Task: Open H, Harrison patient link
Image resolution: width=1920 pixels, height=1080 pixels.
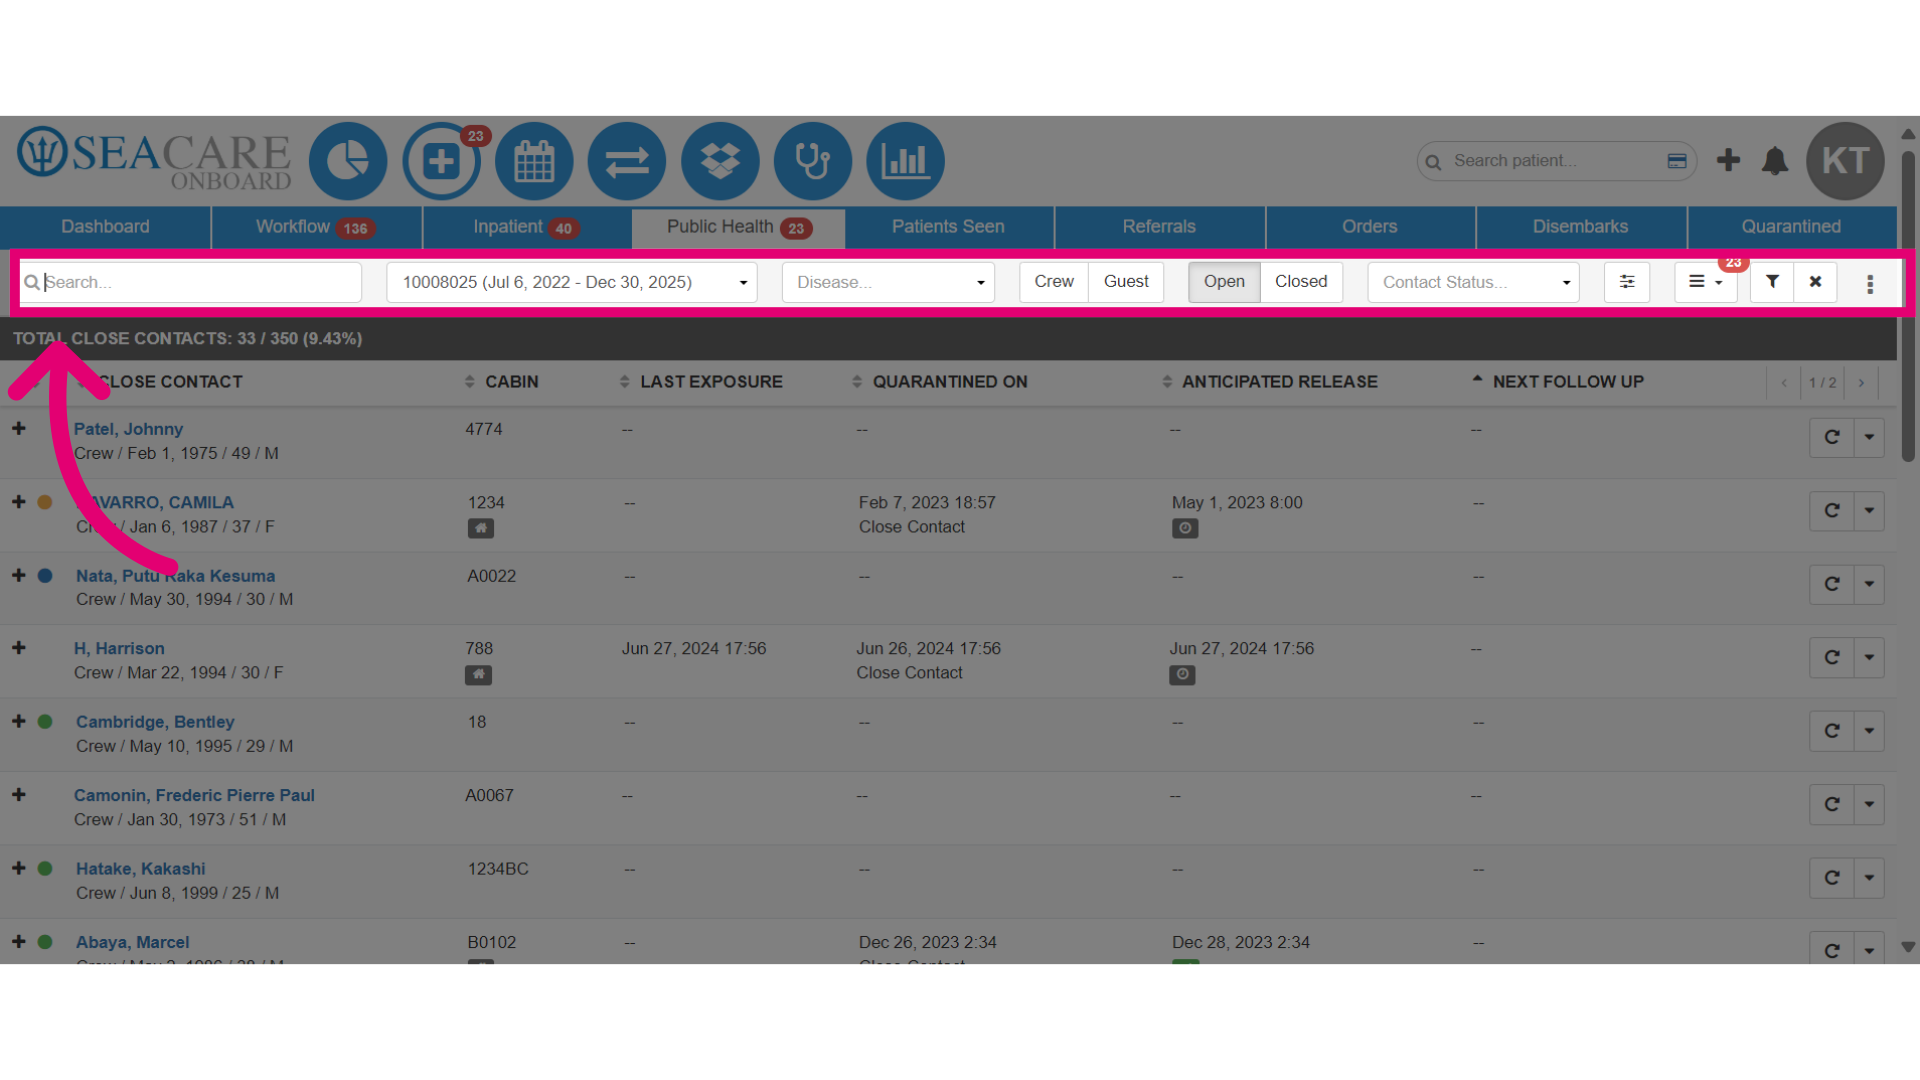Action: point(119,649)
